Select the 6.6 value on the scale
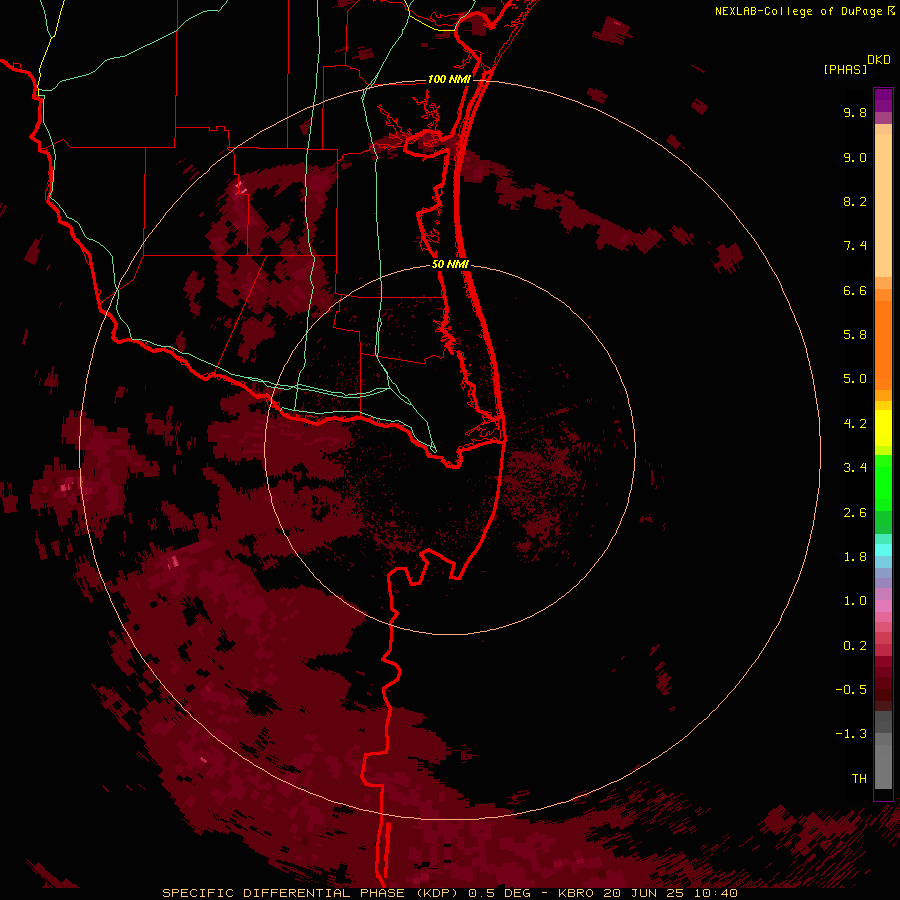The width and height of the screenshot is (900, 900). 855,290
